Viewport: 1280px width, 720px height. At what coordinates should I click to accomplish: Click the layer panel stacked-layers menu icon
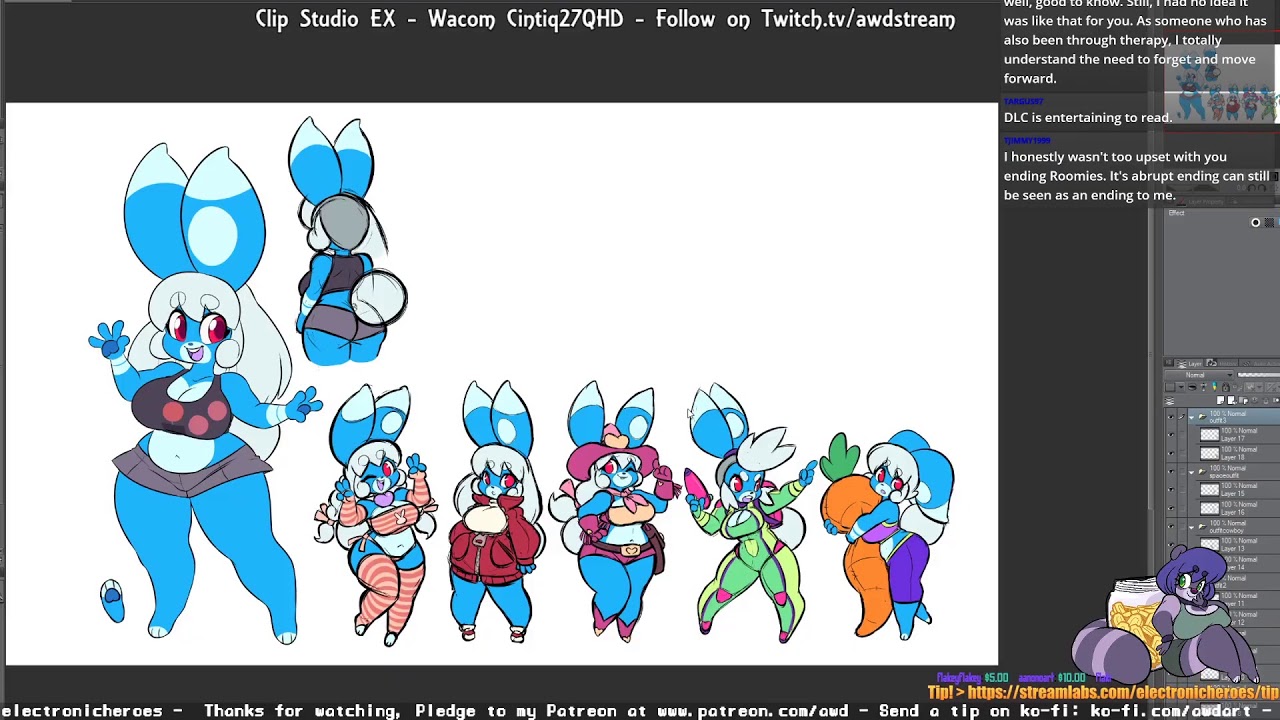coord(1169,401)
